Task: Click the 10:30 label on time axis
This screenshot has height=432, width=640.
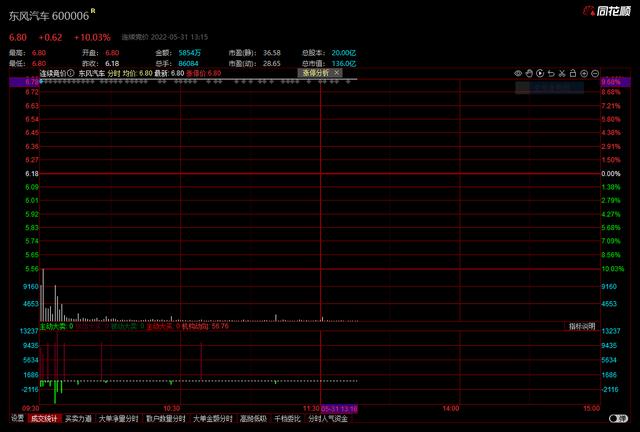Action: [171, 408]
